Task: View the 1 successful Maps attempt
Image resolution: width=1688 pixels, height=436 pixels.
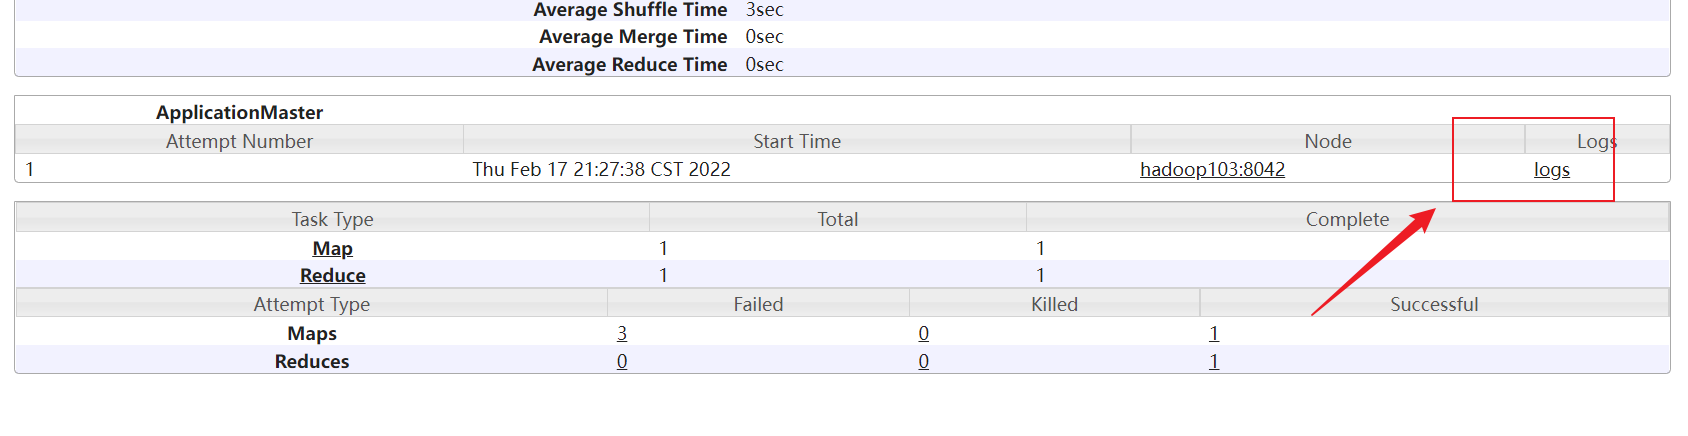Action: pyautogui.click(x=1214, y=333)
